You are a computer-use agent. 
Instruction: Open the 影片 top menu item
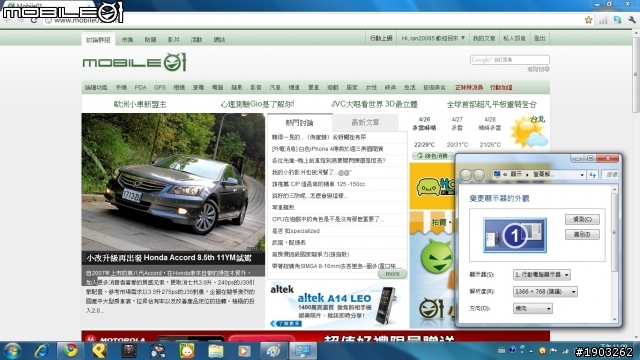pyautogui.click(x=173, y=40)
